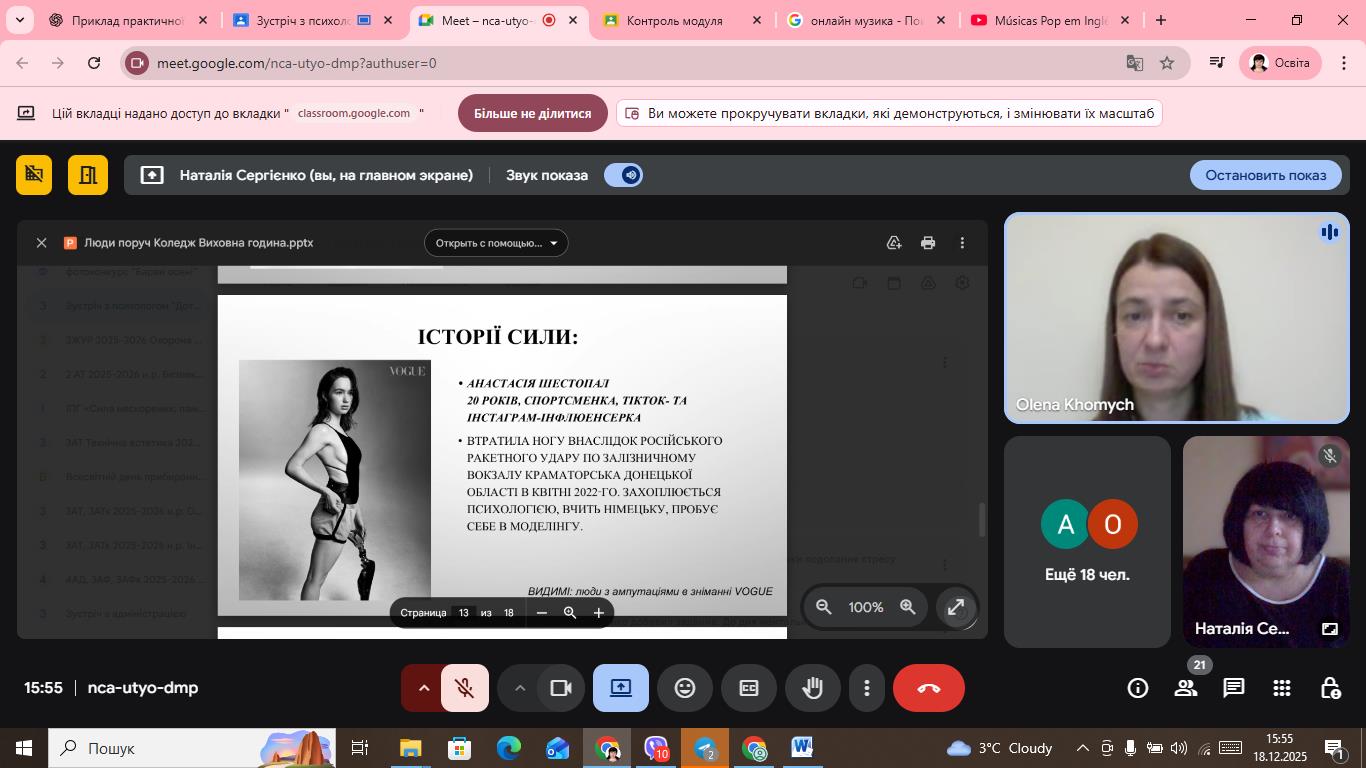Viewport: 1366px width, 768px height.
Task: Toggle the Звук показа audio switch
Action: point(623,175)
